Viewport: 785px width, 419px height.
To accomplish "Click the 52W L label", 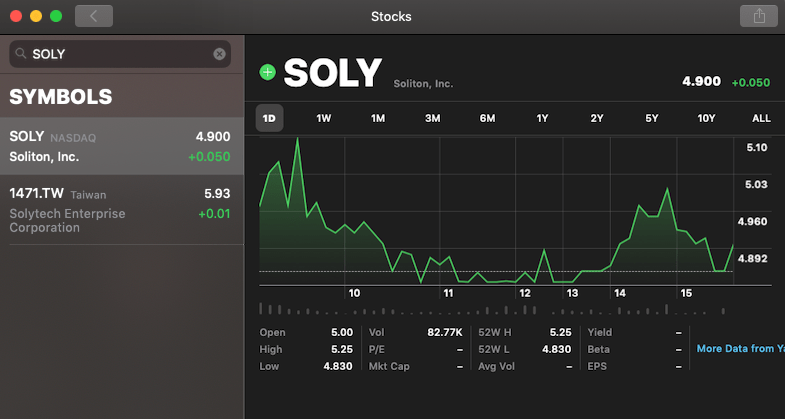I will click(495, 349).
